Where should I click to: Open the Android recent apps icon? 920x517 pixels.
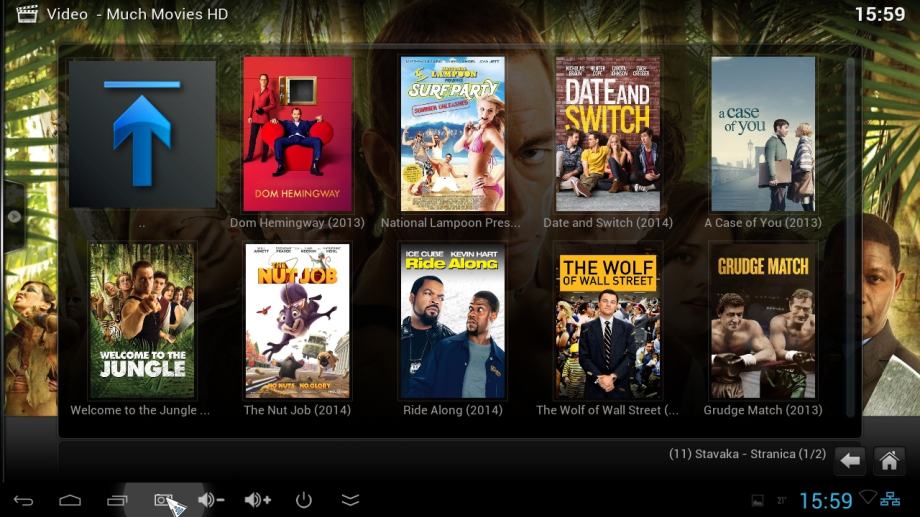point(117,501)
